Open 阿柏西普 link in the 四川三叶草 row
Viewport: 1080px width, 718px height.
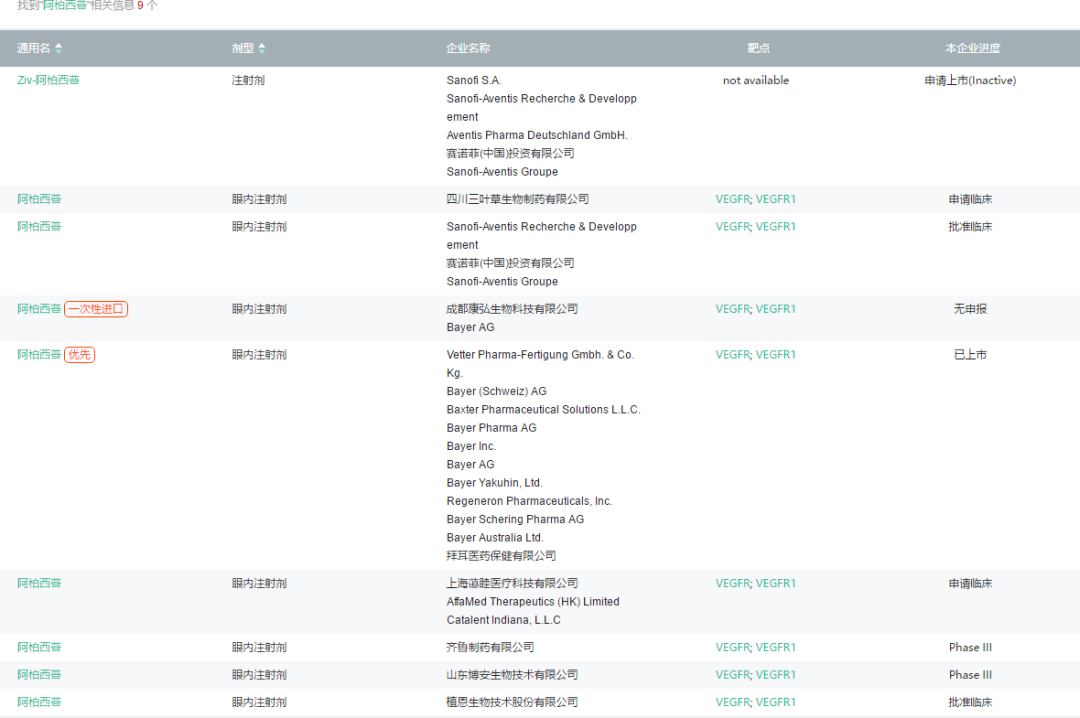click(39, 199)
